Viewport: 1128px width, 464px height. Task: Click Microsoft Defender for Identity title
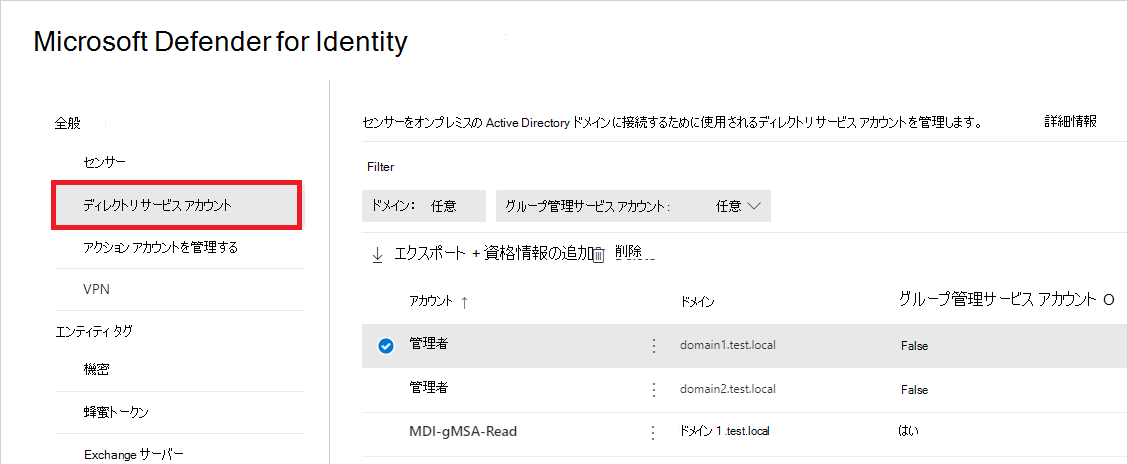click(x=220, y=42)
